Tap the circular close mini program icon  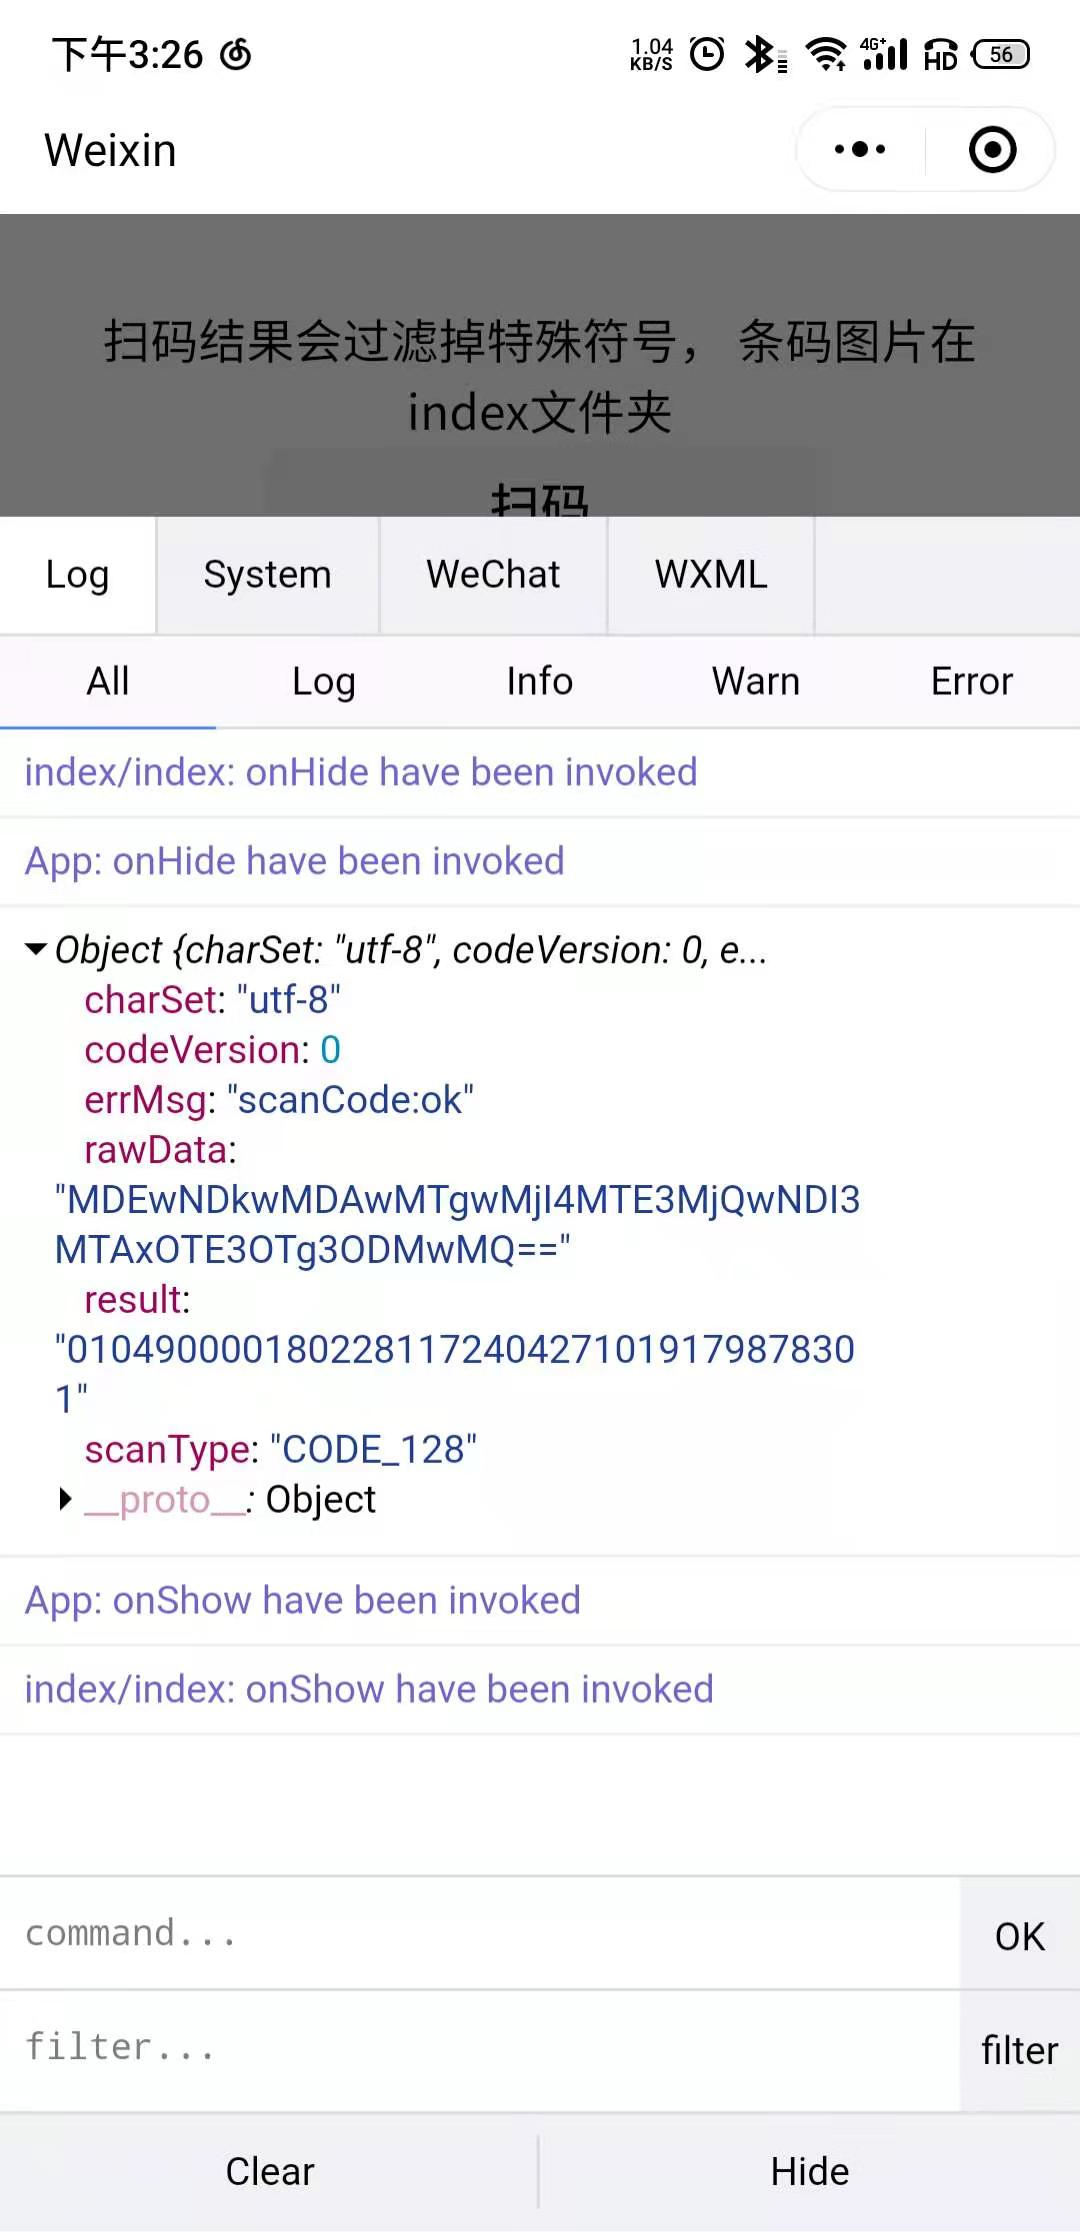coord(992,150)
